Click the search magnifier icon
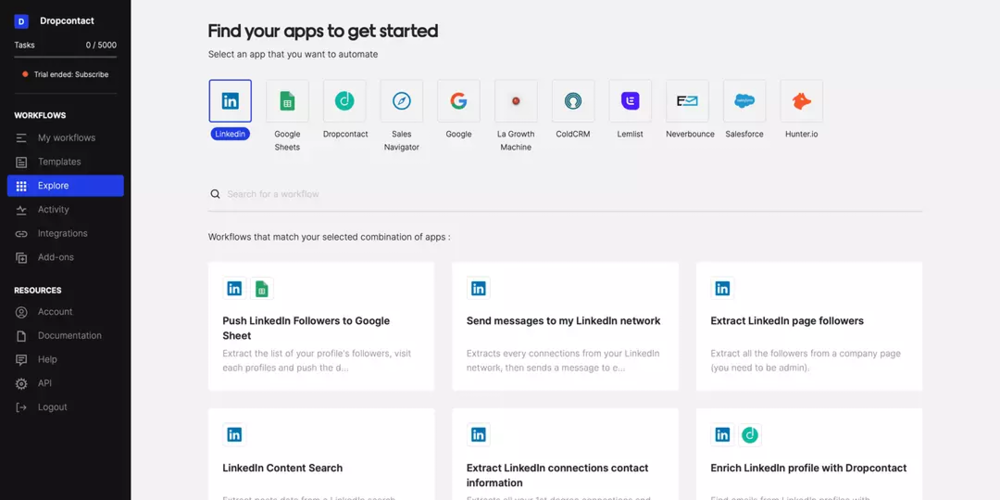Screen dimensions: 1000x500 [216, 194]
